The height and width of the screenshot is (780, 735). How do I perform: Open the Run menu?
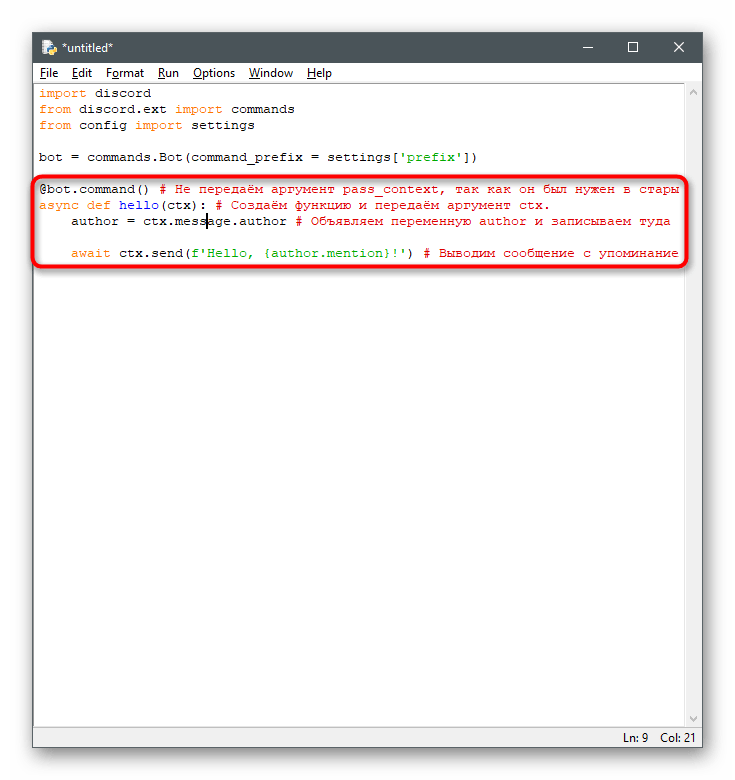tap(168, 73)
